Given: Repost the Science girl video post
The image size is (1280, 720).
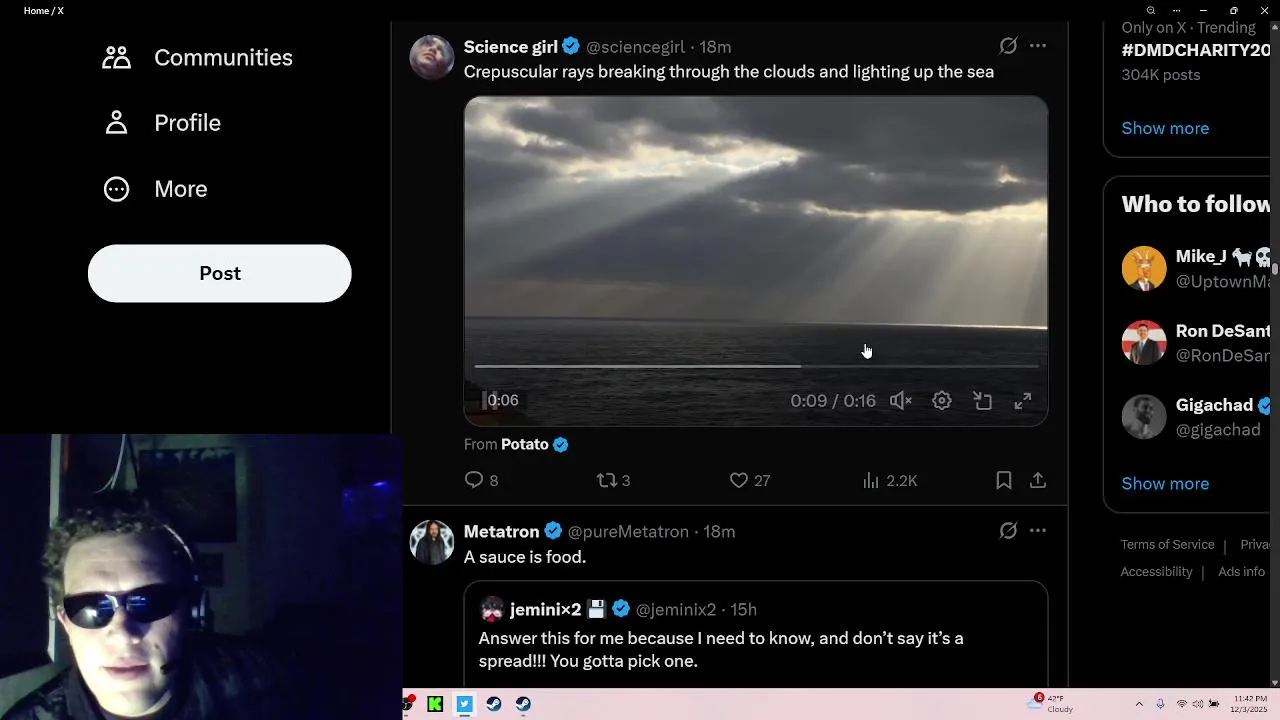Looking at the screenshot, I should point(607,481).
